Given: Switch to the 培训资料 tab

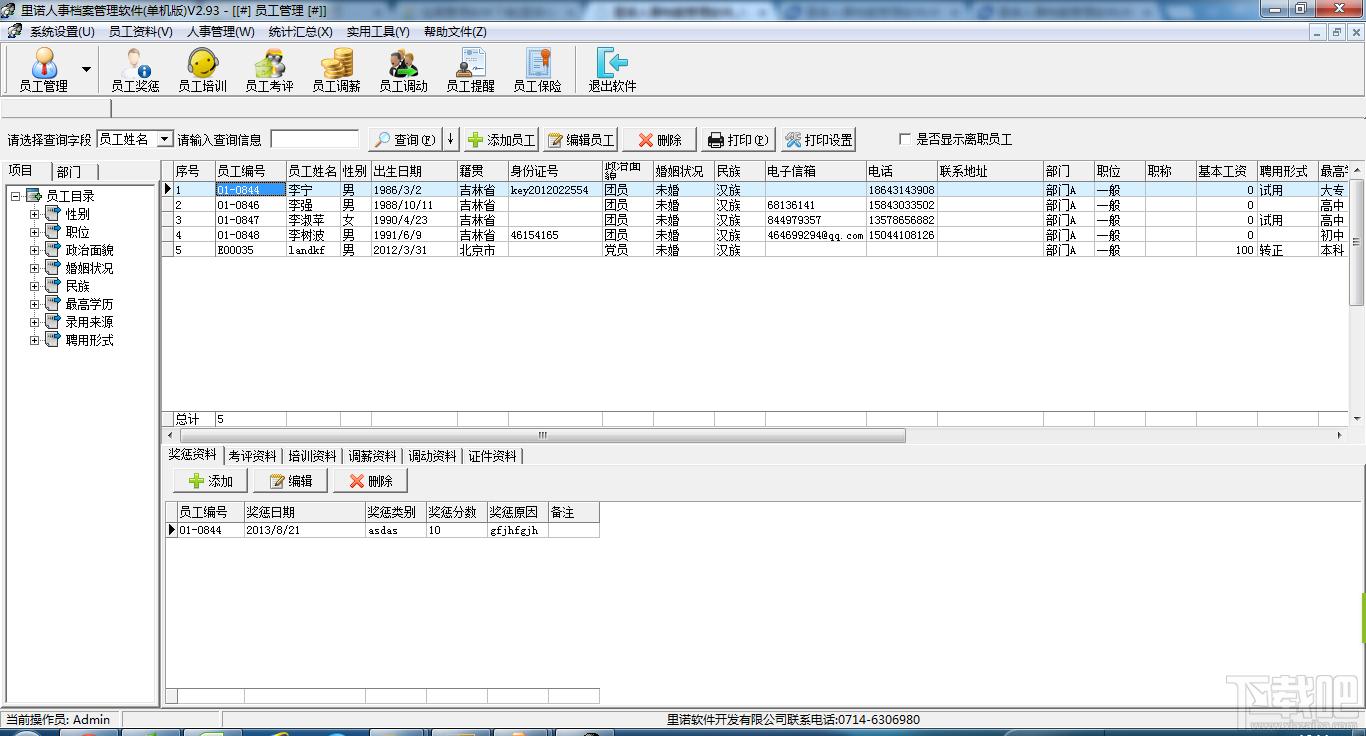Looking at the screenshot, I should [x=312, y=456].
